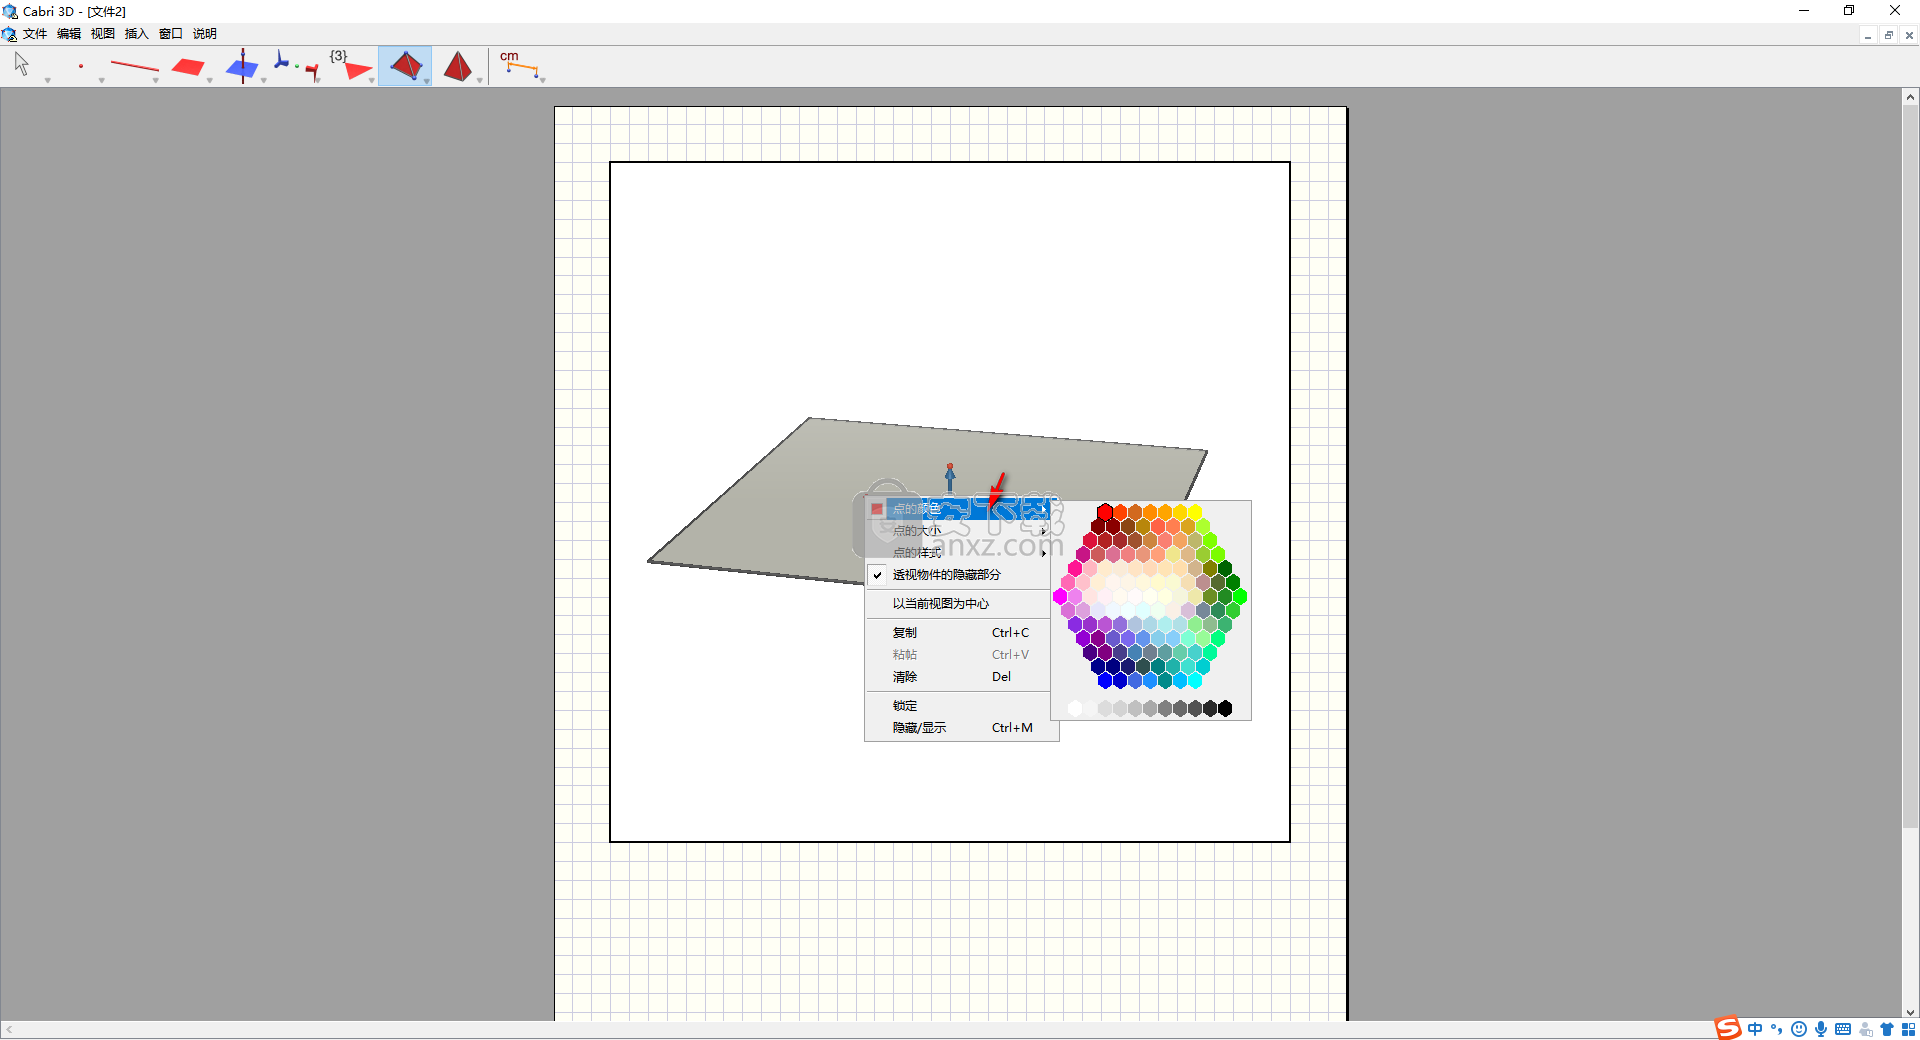Image resolution: width=1920 pixels, height=1040 pixels.
Task: Open the IME toolbox grid icon
Action: click(1908, 1029)
